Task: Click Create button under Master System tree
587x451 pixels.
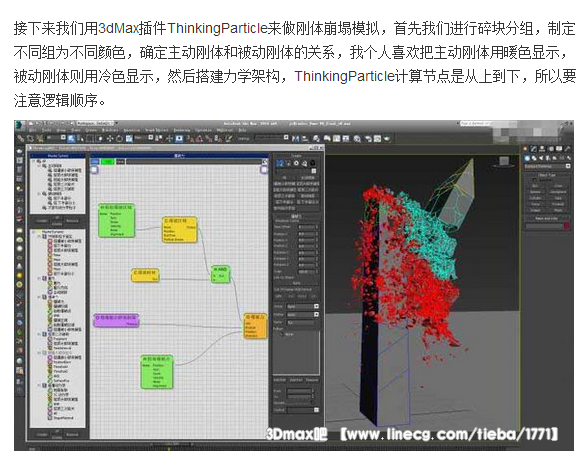Action: point(42,221)
